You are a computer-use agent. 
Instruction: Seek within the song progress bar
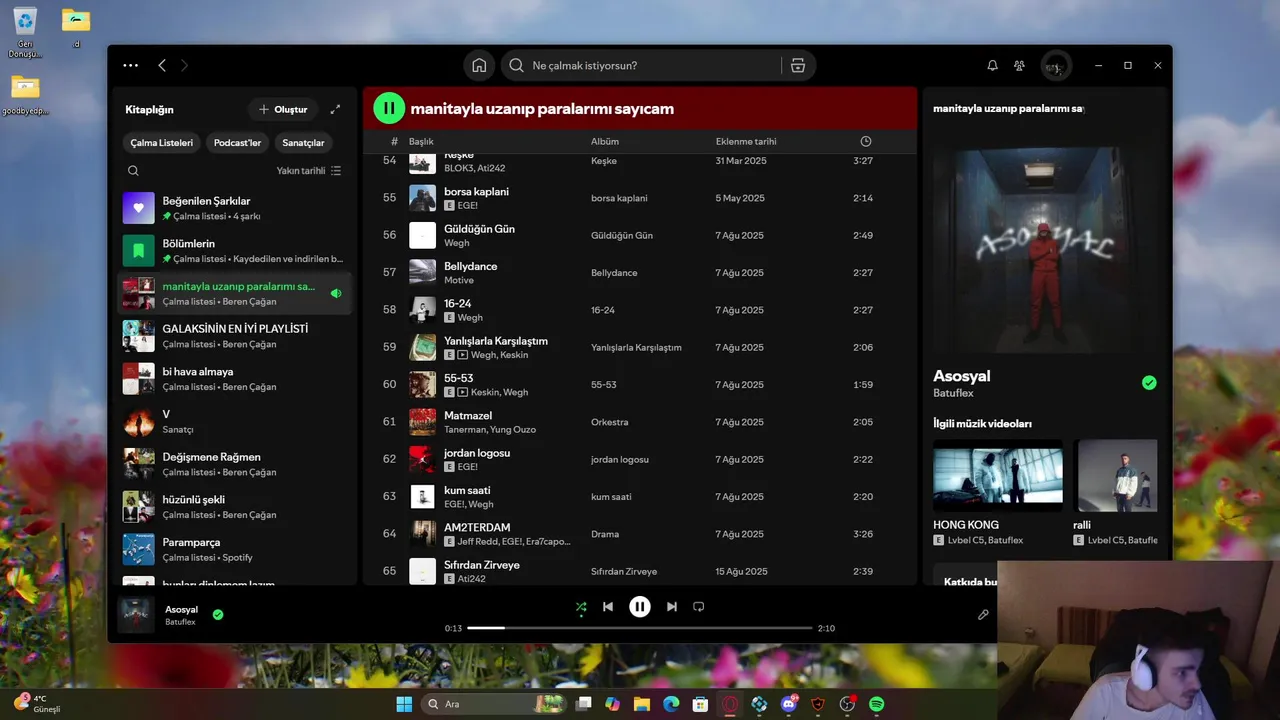(x=640, y=628)
